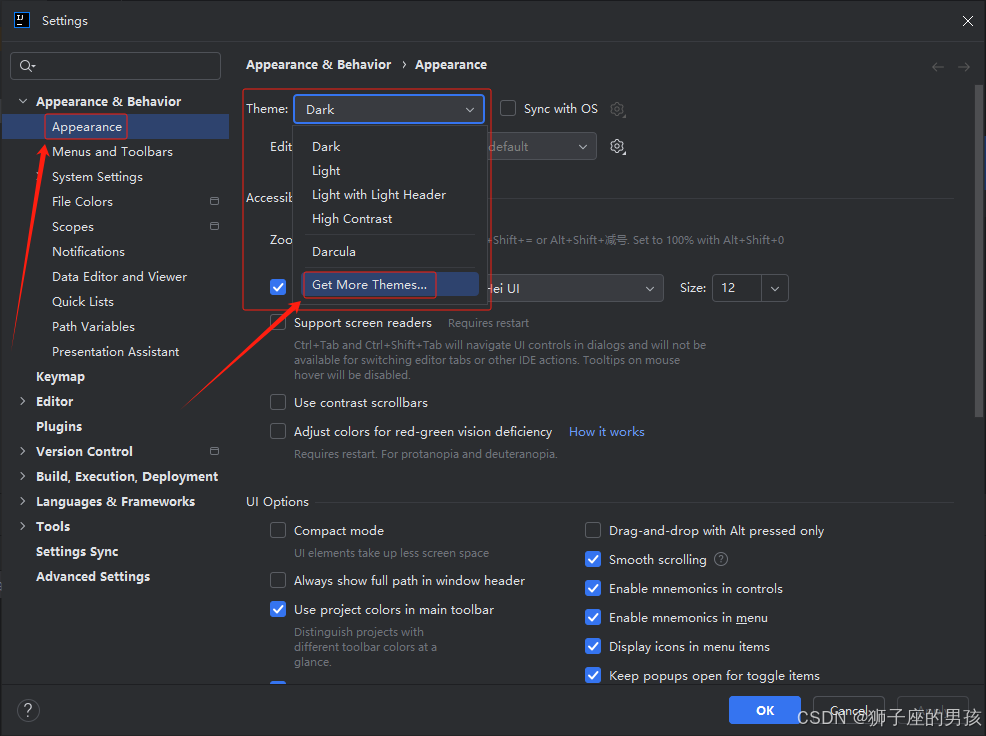Click the Cancel button

click(x=849, y=710)
